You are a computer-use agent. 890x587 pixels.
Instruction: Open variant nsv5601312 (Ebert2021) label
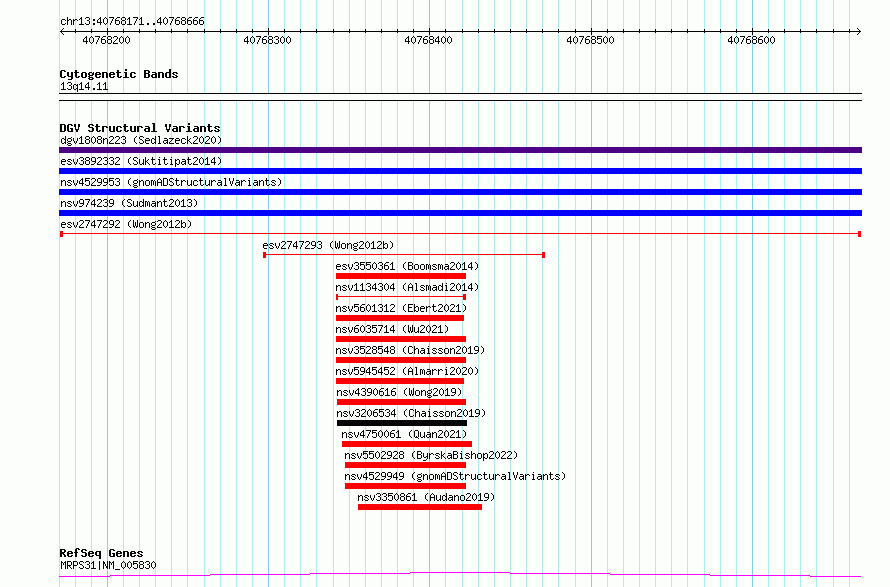401,308
